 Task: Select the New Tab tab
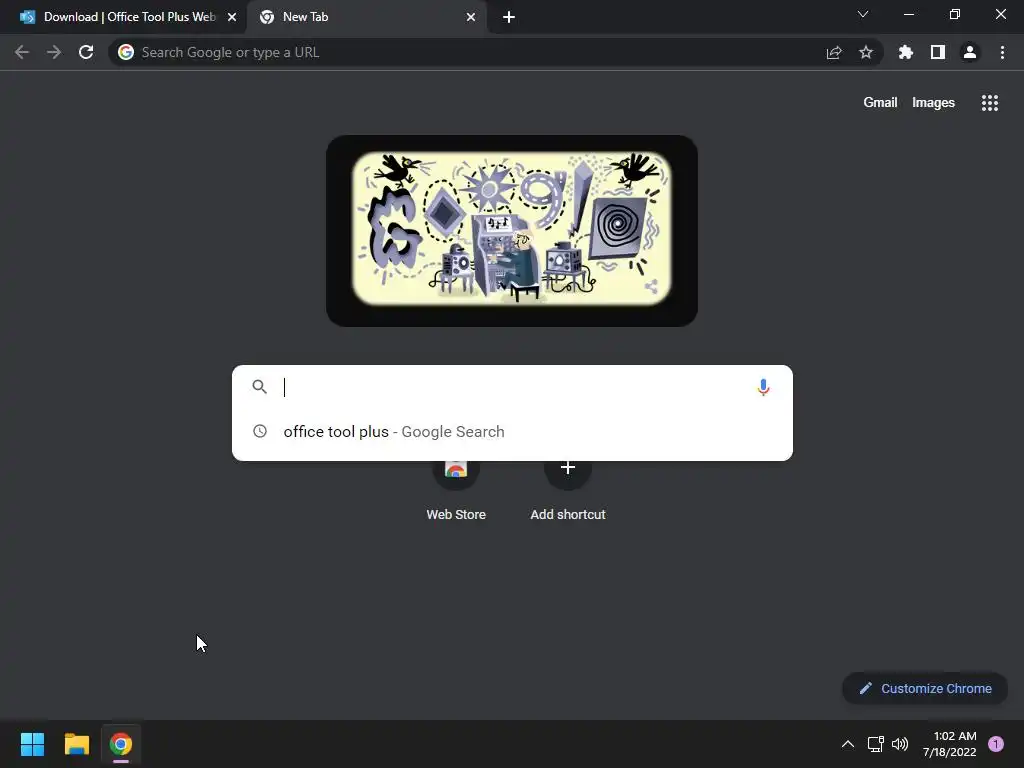[366, 17]
